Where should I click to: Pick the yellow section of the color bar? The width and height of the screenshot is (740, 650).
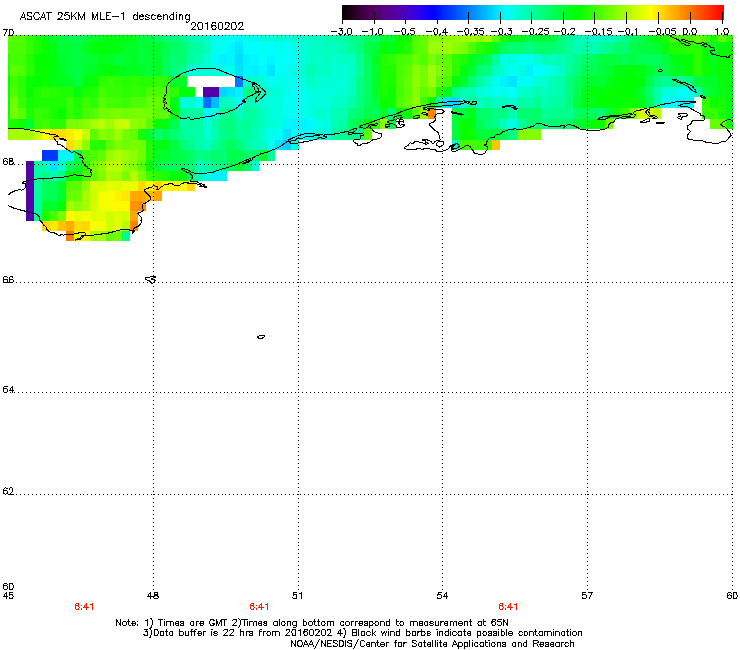point(653,12)
